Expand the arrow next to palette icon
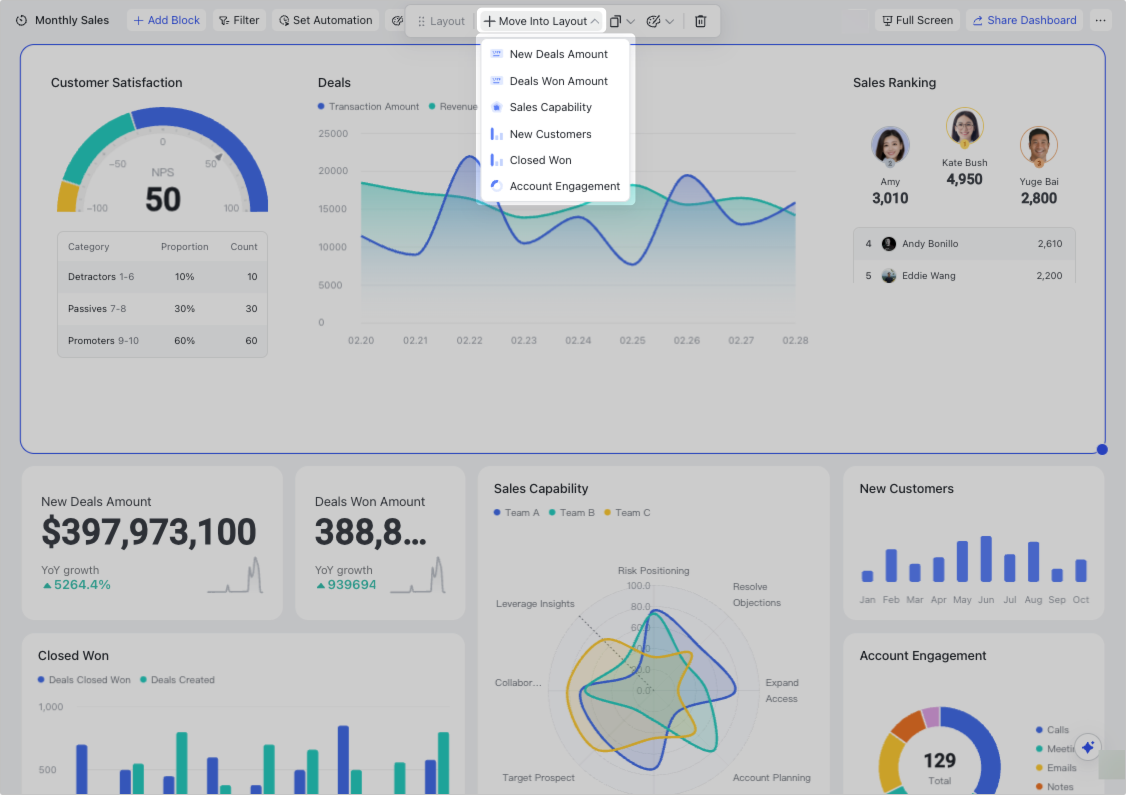Viewport: 1126px width, 795px height. tap(669, 21)
